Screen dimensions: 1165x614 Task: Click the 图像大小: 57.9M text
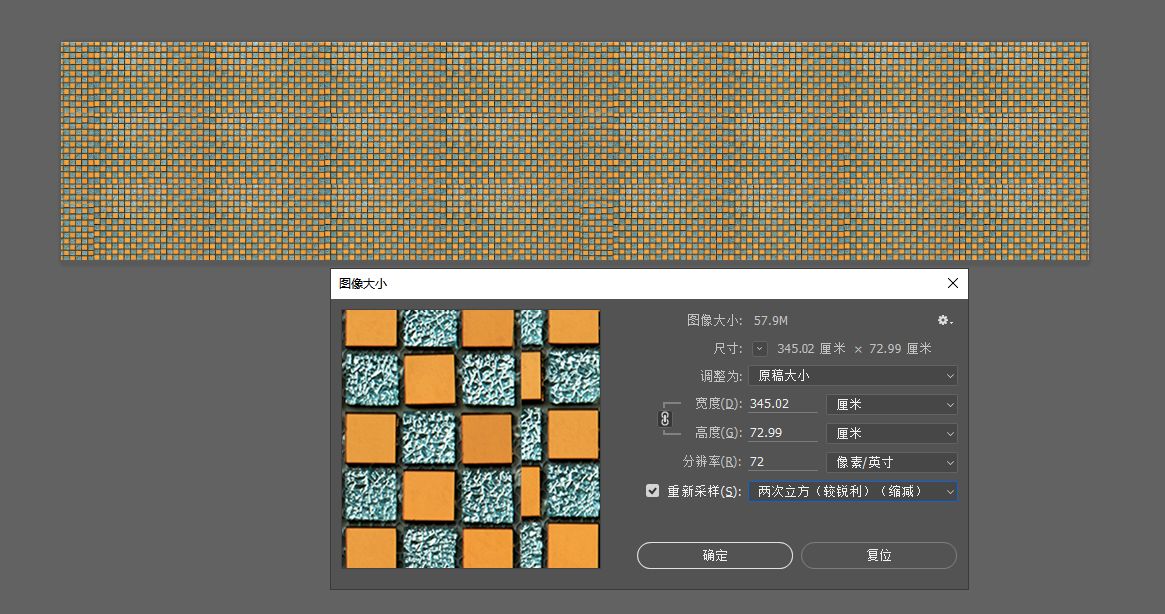pyautogui.click(x=737, y=320)
